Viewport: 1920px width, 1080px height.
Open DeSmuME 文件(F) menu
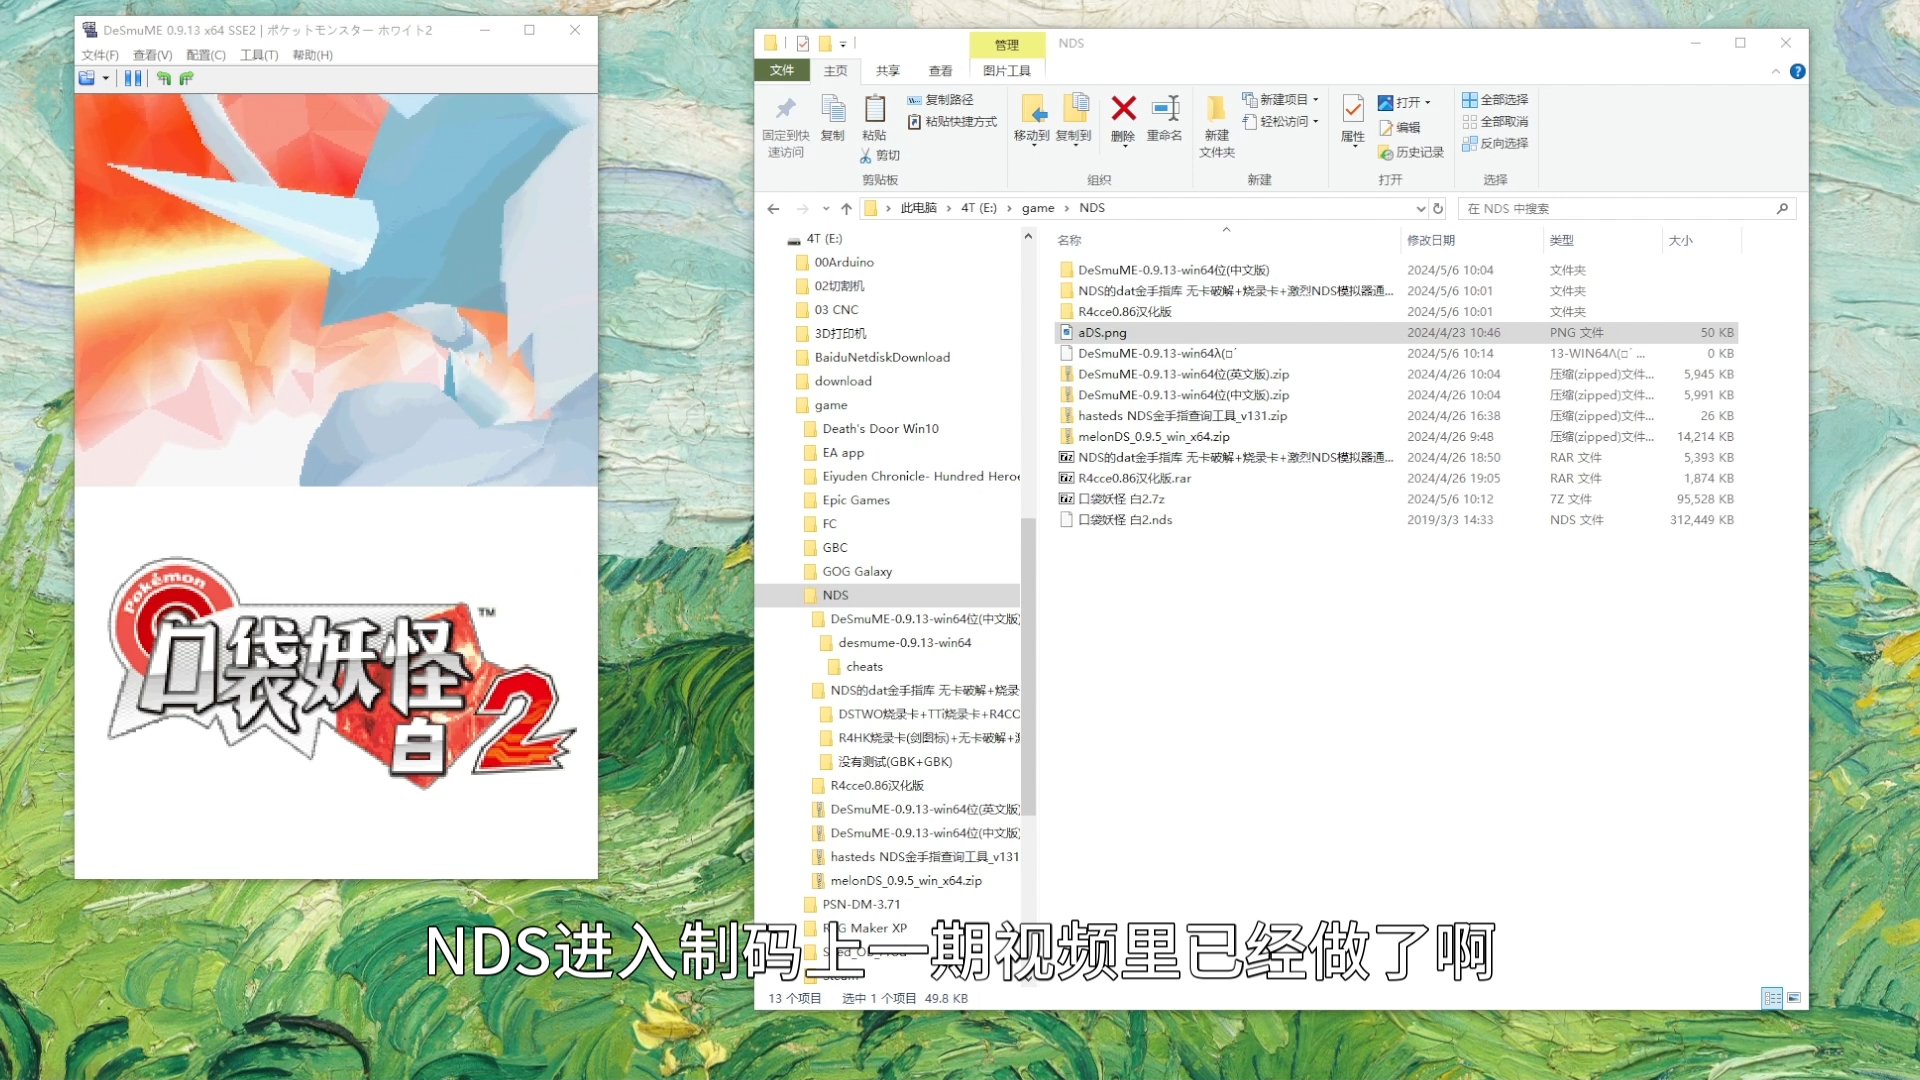tap(100, 55)
